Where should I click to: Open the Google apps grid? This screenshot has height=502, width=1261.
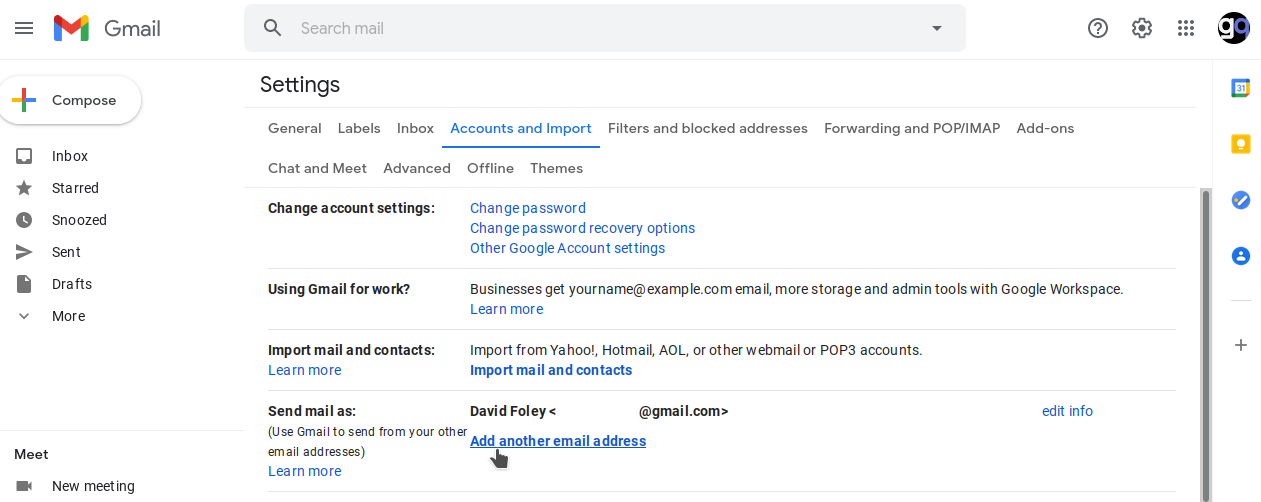(x=1186, y=28)
